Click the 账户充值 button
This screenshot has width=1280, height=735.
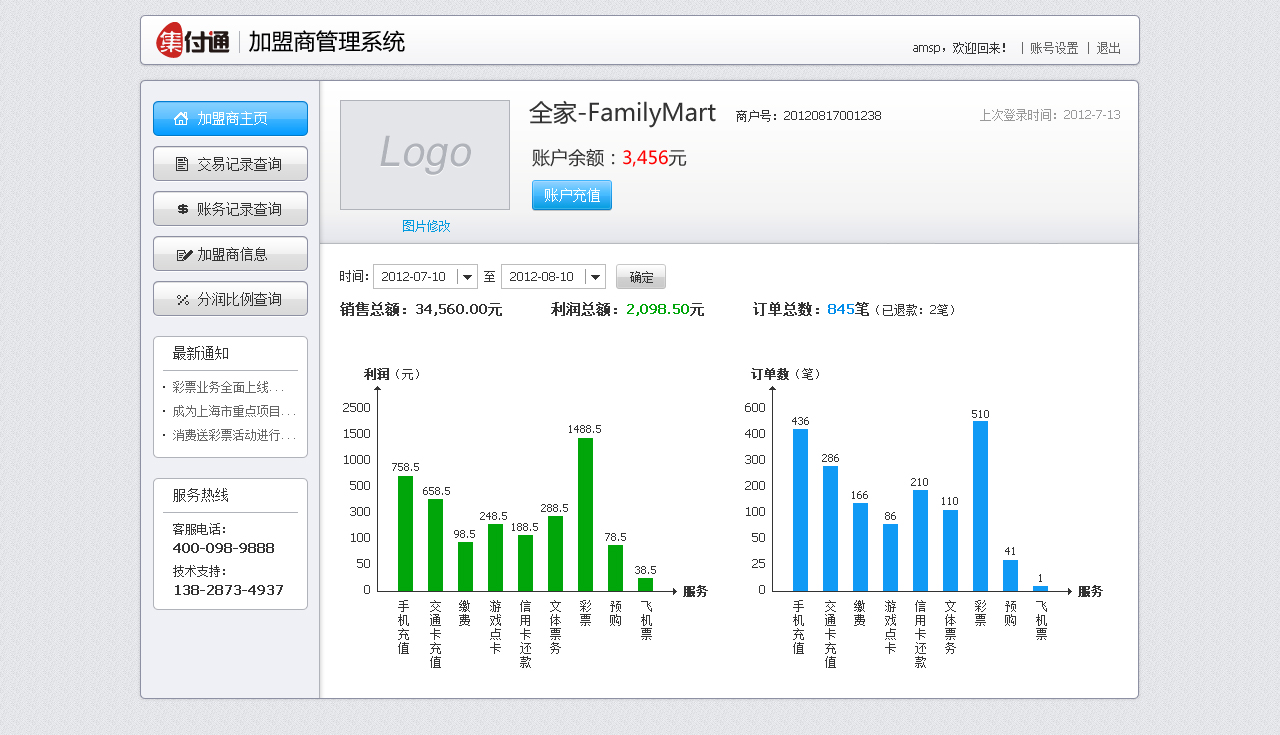[572, 195]
